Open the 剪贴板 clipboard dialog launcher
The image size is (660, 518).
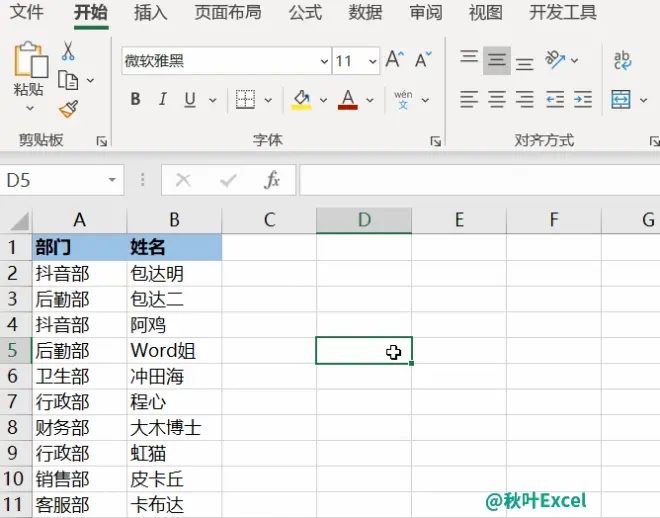click(102, 141)
